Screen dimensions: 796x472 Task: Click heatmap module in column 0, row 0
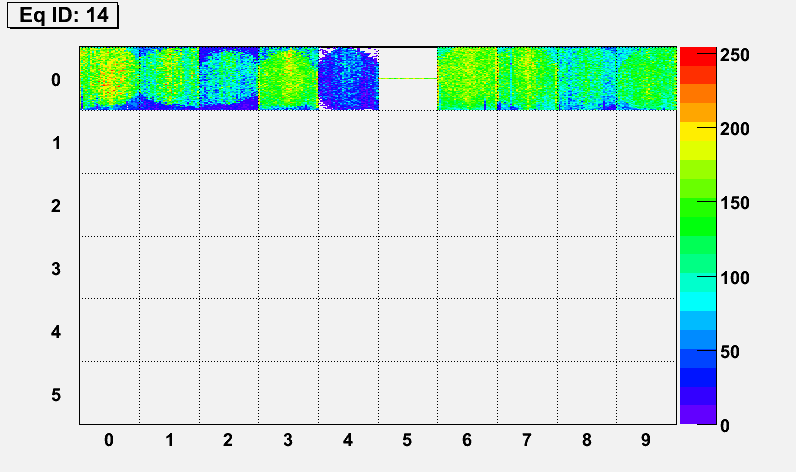coord(110,79)
